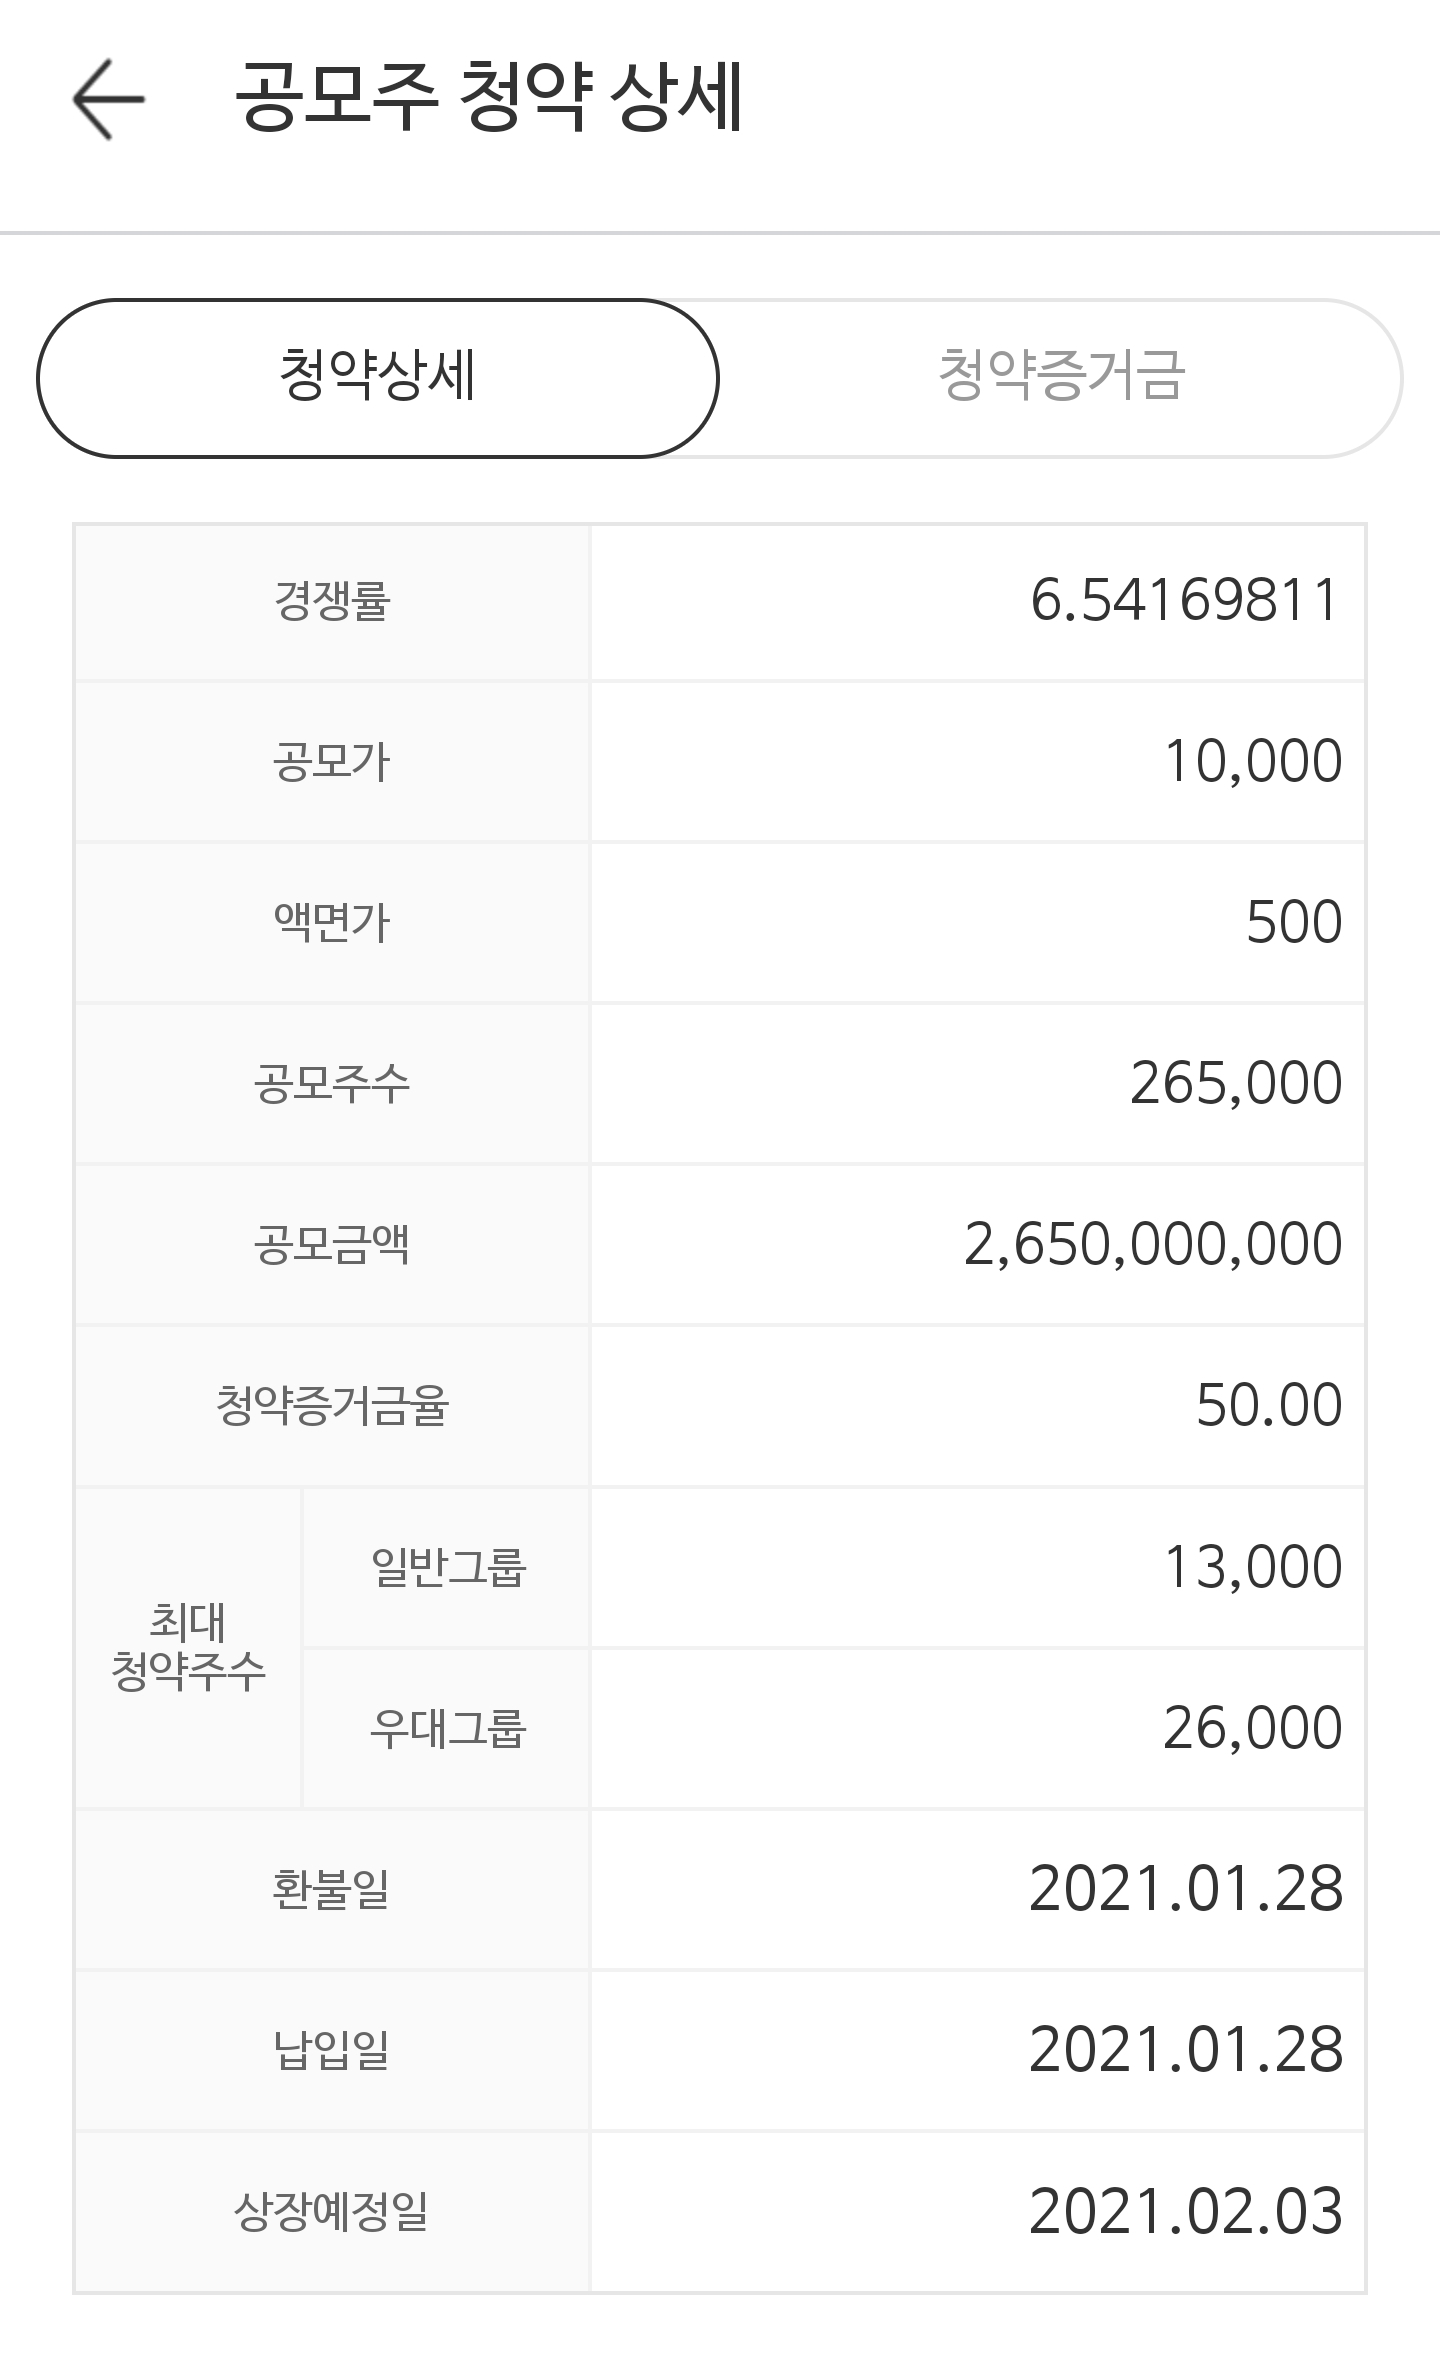This screenshot has height=2355, width=1440.
Task: Tap the 일반그룹 maximum of 13,000
Action: tap(1252, 1567)
